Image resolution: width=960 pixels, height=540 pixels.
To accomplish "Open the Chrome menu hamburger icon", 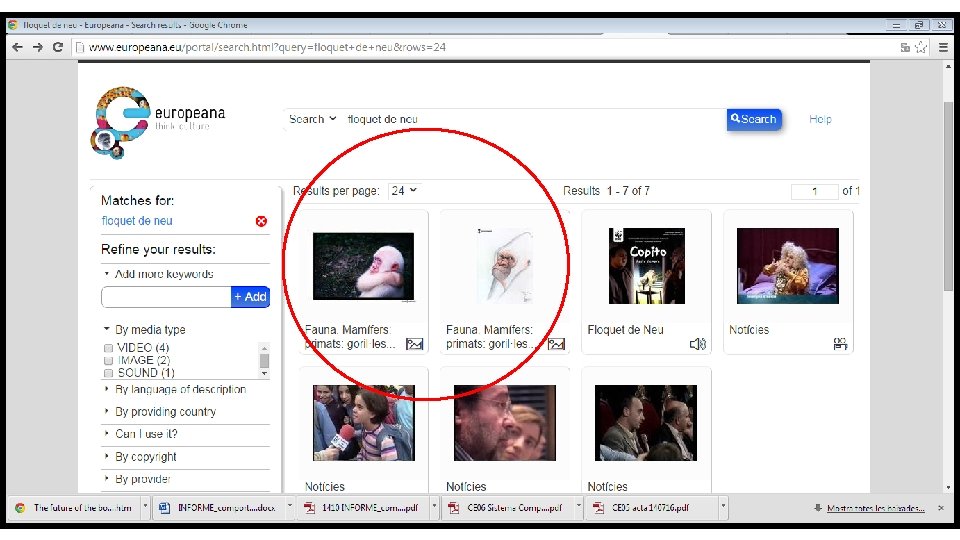I will pos(943,47).
